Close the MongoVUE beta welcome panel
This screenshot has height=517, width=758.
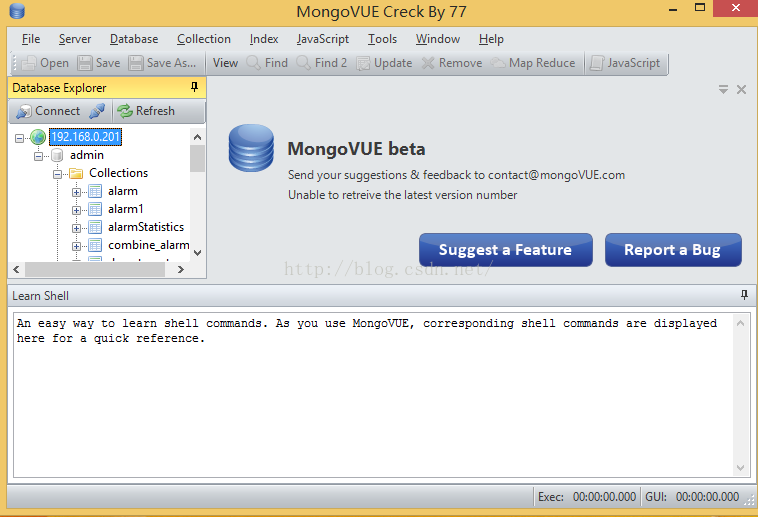741,89
